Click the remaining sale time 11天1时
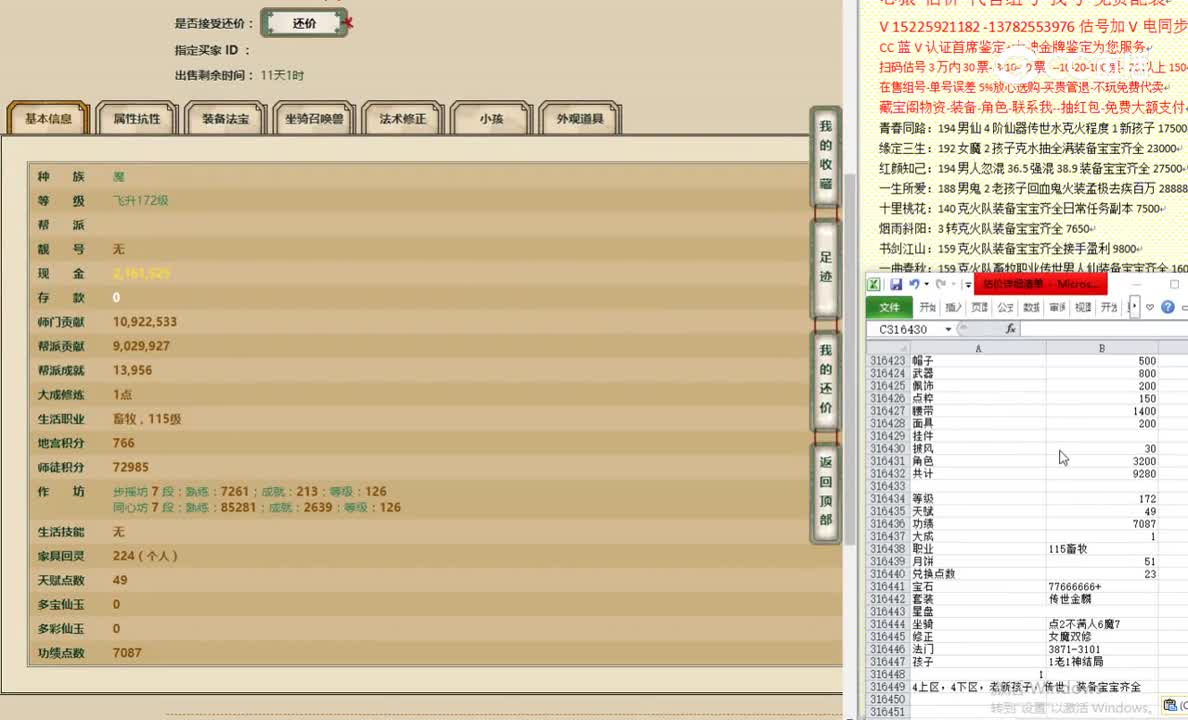 pyautogui.click(x=282, y=75)
